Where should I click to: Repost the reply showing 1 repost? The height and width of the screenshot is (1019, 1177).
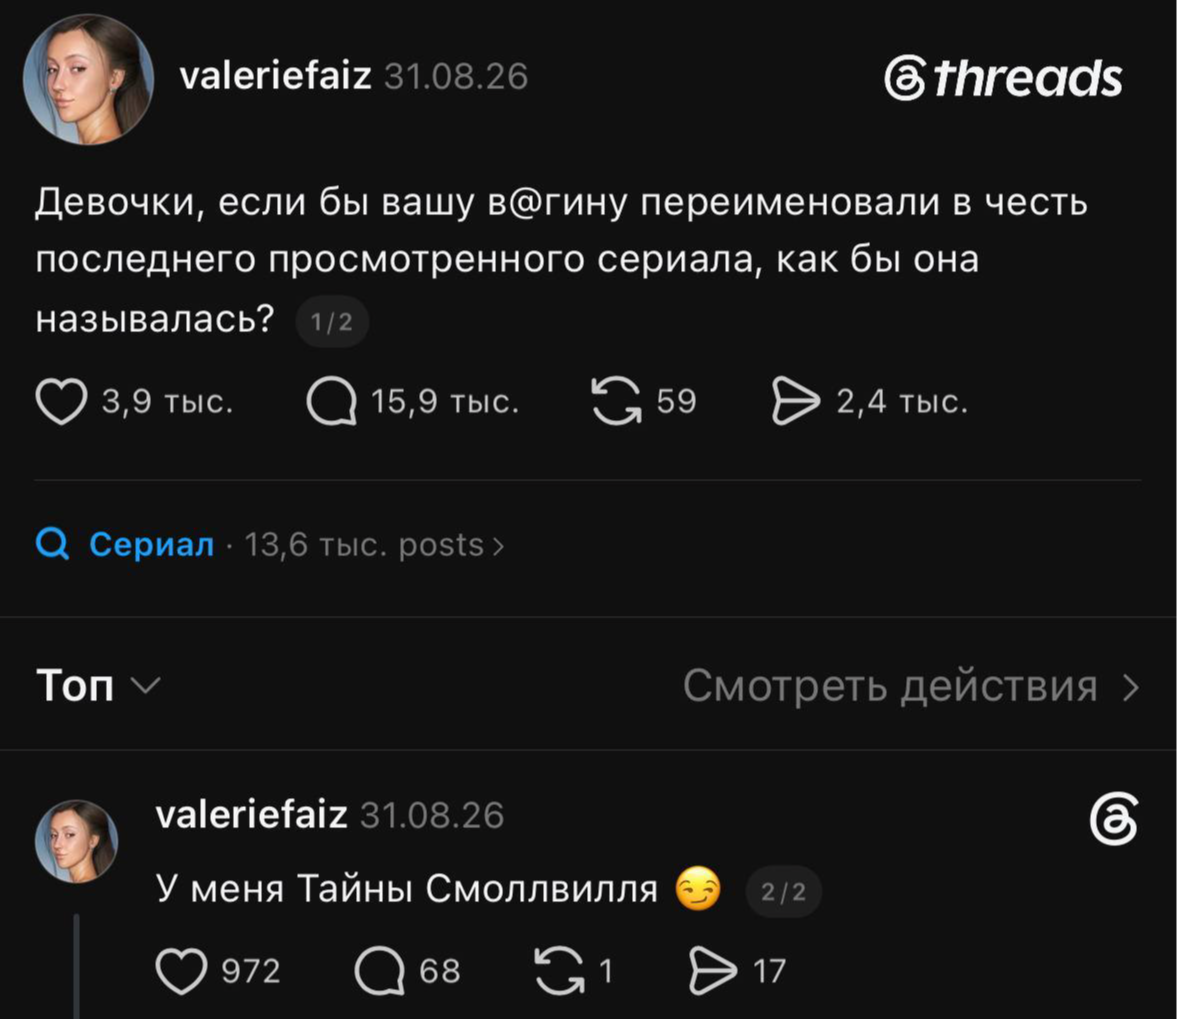(559, 971)
